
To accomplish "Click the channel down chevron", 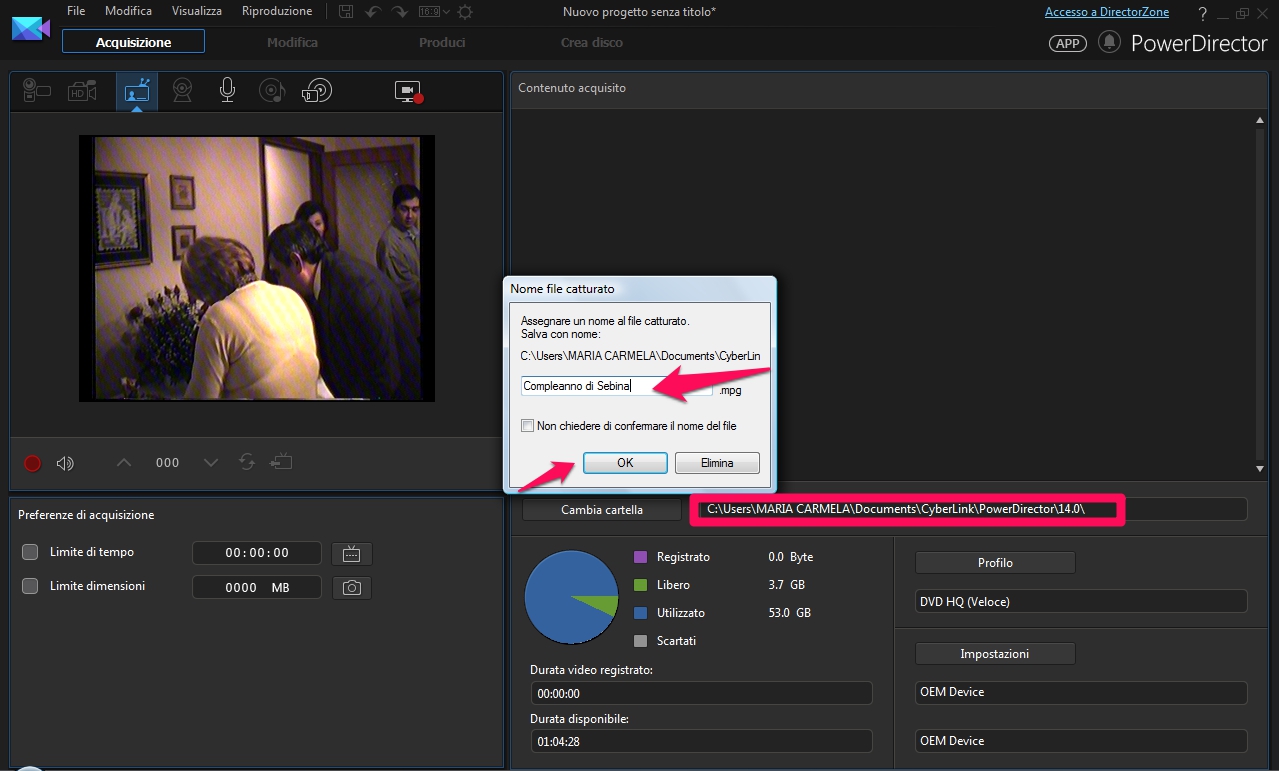I will (x=211, y=462).
